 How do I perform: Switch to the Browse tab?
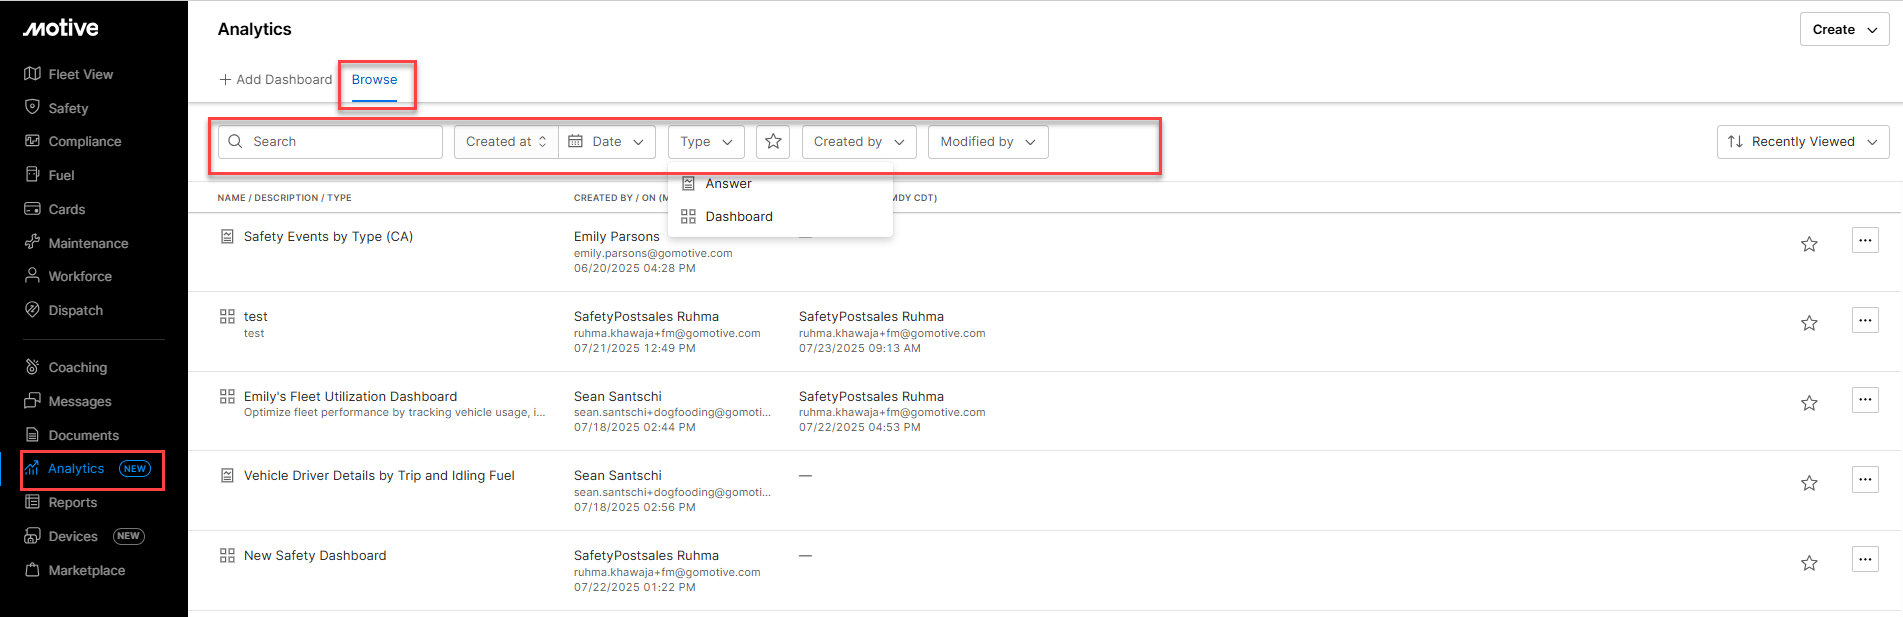pos(374,80)
